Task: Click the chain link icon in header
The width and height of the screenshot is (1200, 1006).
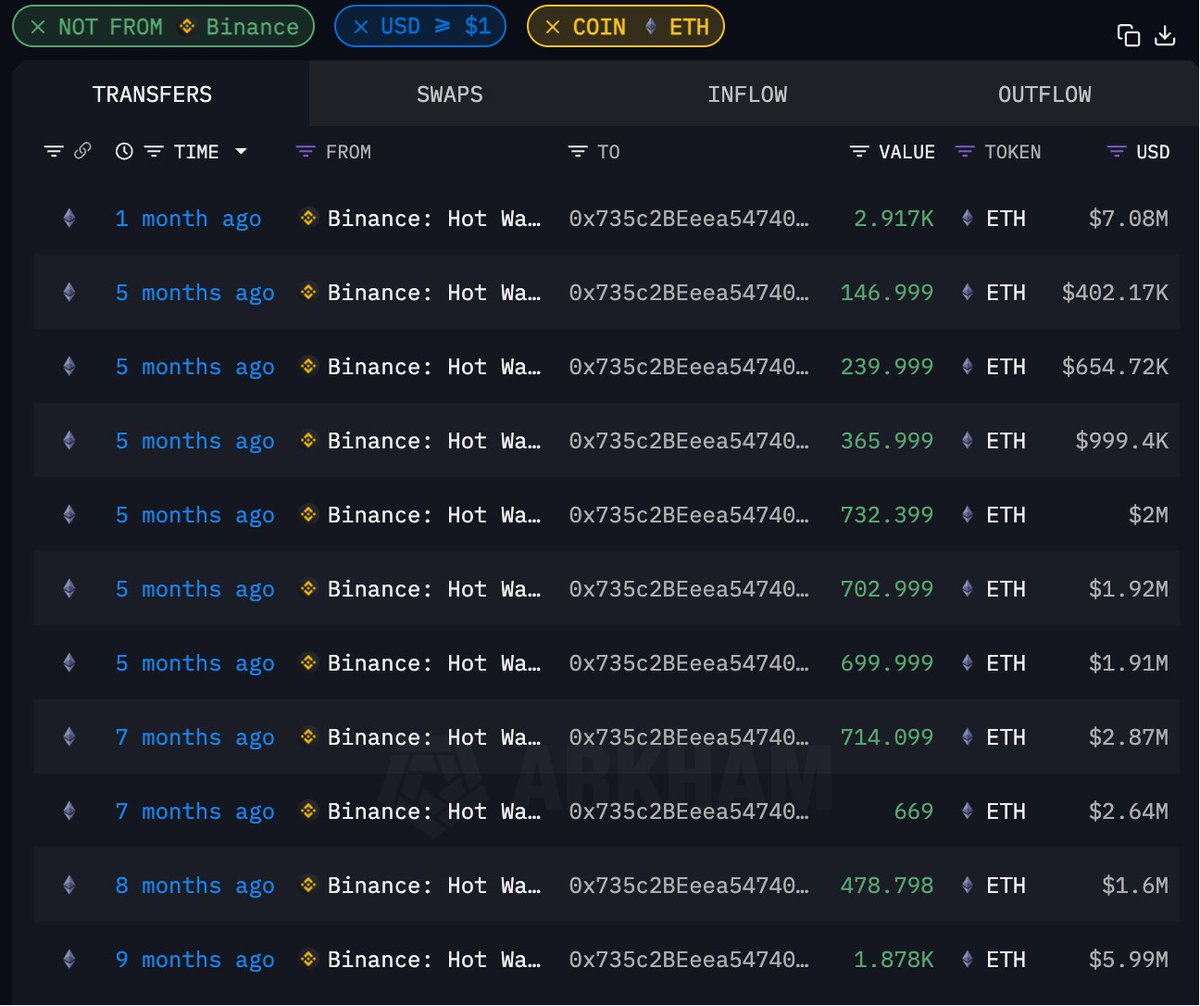Action: click(x=83, y=151)
